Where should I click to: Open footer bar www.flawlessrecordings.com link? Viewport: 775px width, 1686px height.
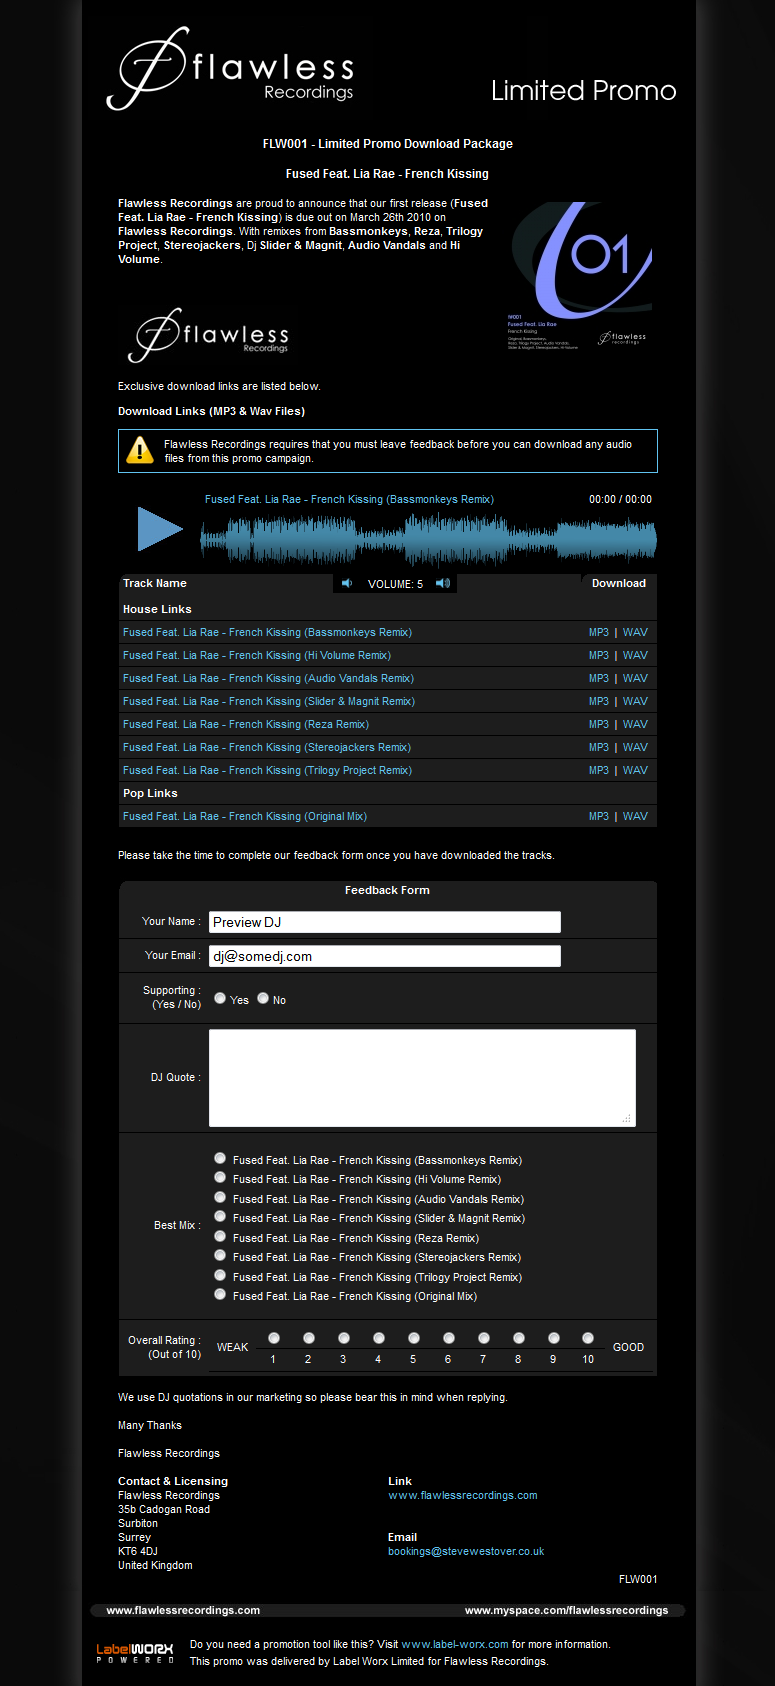point(183,1610)
